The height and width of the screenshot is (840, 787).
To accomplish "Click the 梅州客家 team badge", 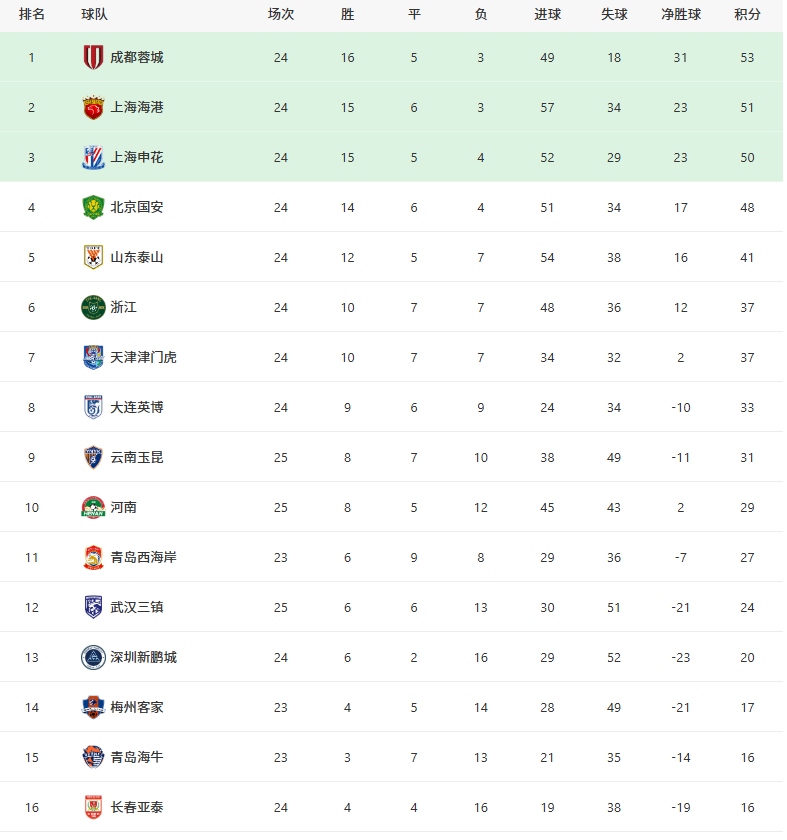I will point(93,707).
